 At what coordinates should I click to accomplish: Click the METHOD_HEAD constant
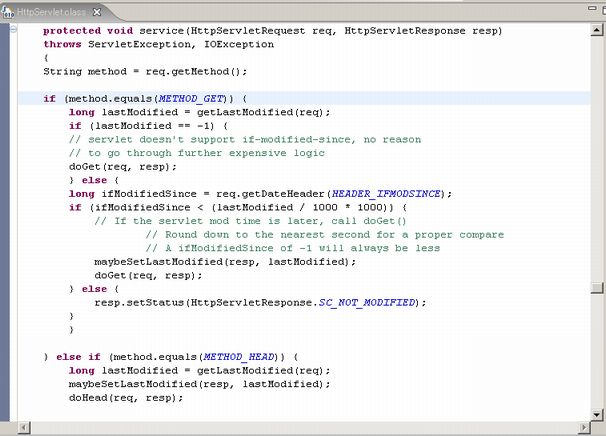click(x=239, y=356)
